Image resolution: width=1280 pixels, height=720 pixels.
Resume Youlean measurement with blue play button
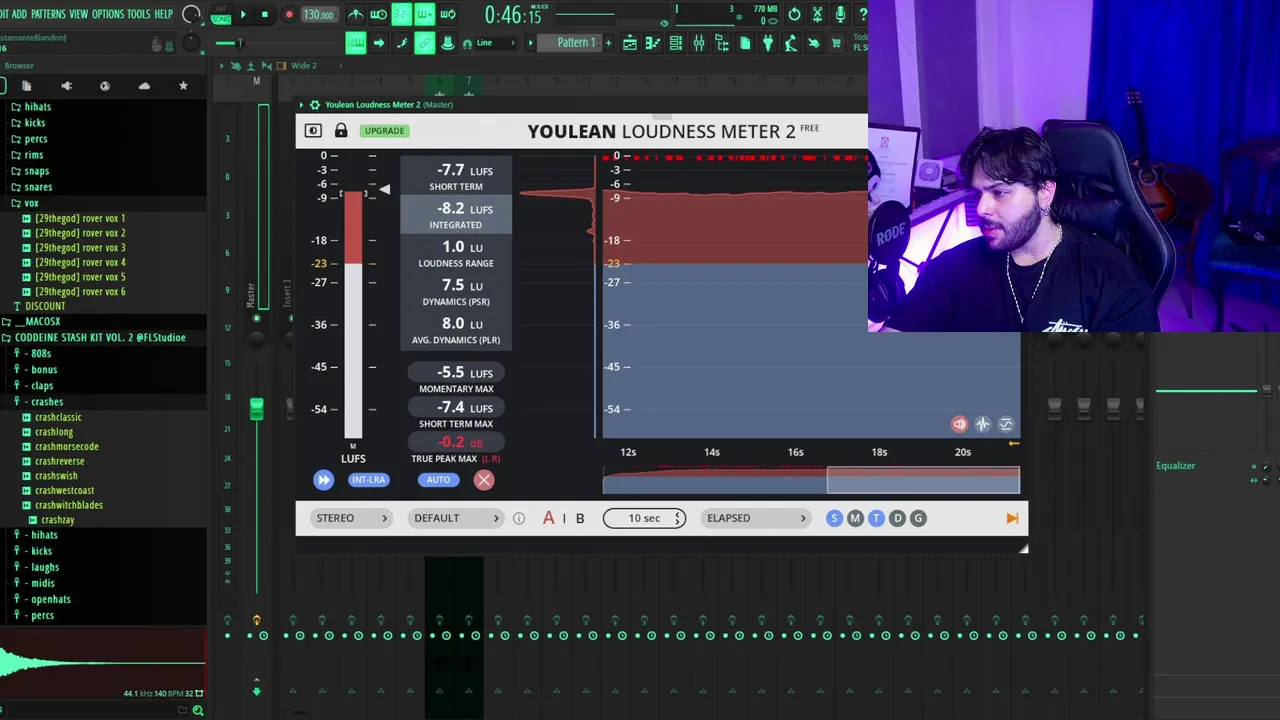(x=323, y=480)
